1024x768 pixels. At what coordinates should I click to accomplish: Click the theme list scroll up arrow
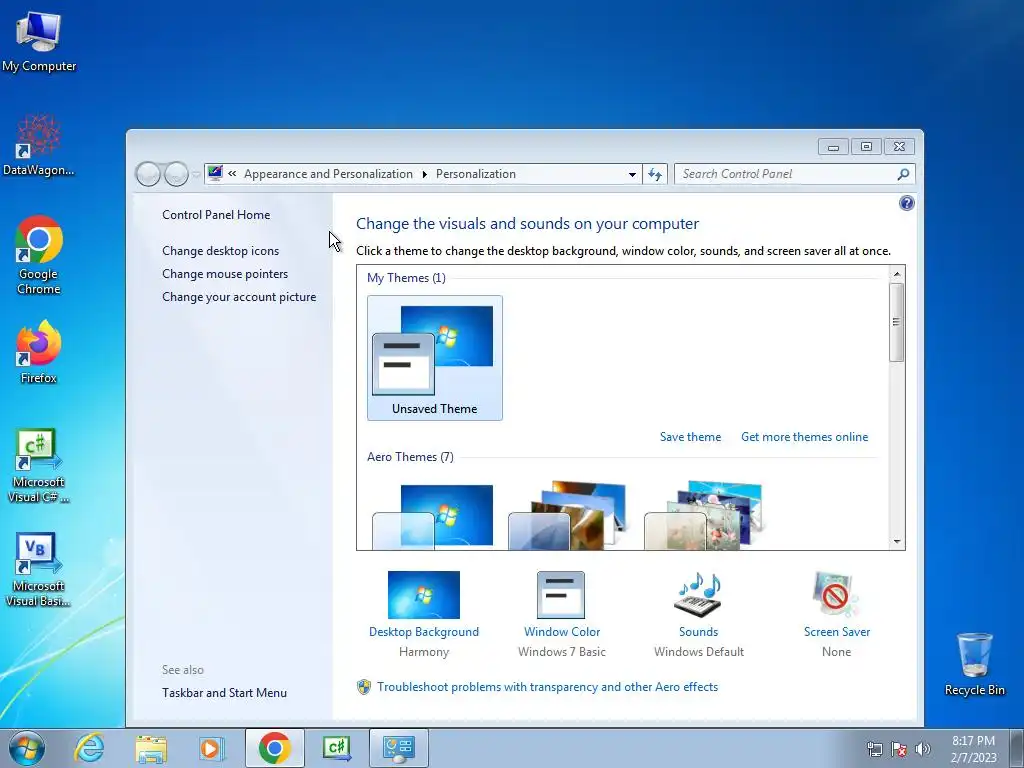pyautogui.click(x=897, y=274)
